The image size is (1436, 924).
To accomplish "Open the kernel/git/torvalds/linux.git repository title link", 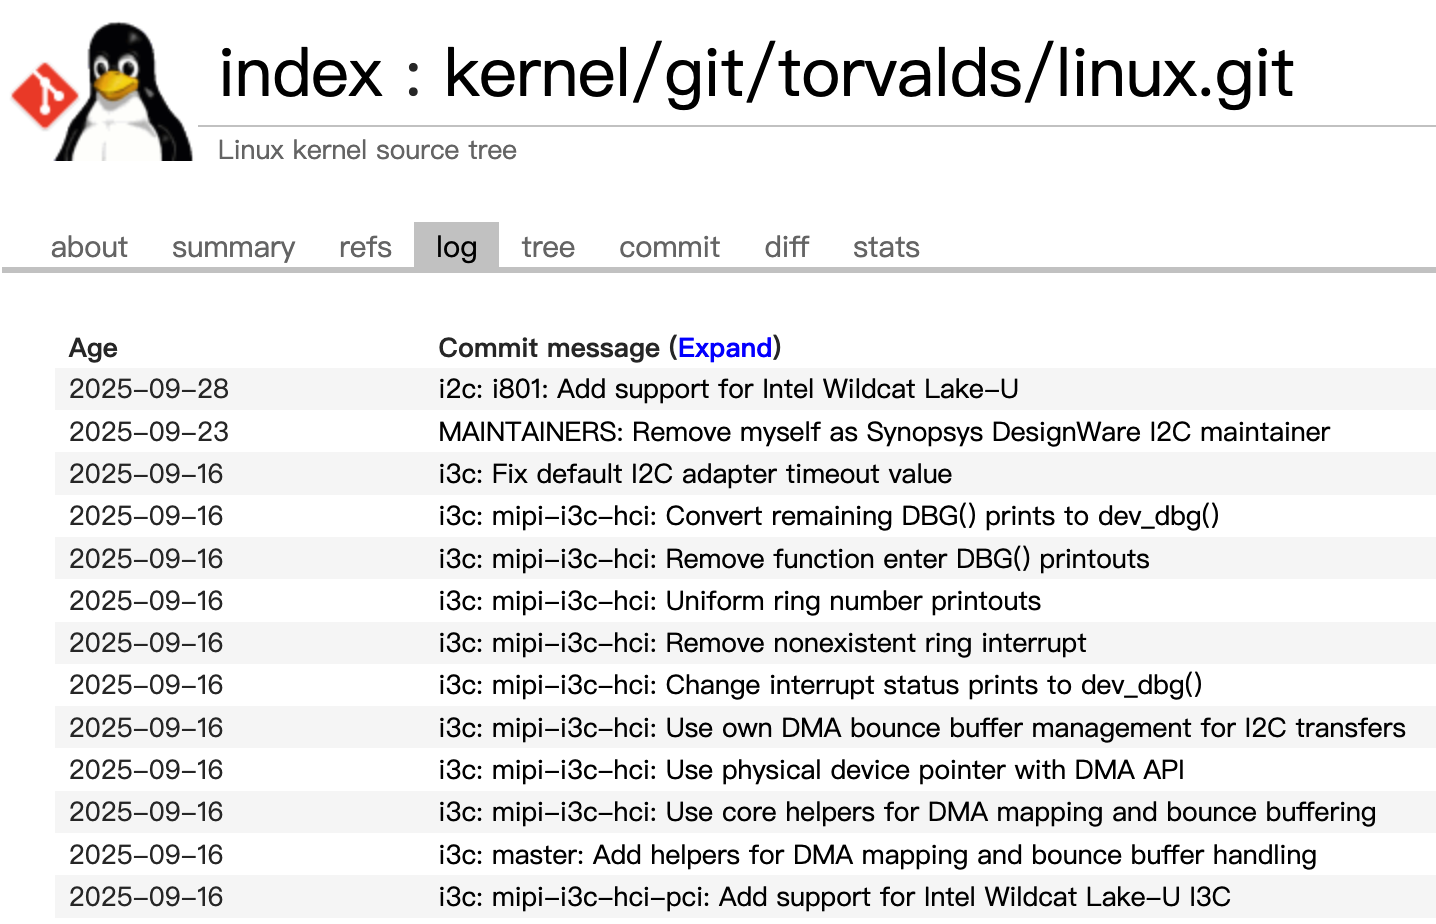I will click(x=868, y=74).
